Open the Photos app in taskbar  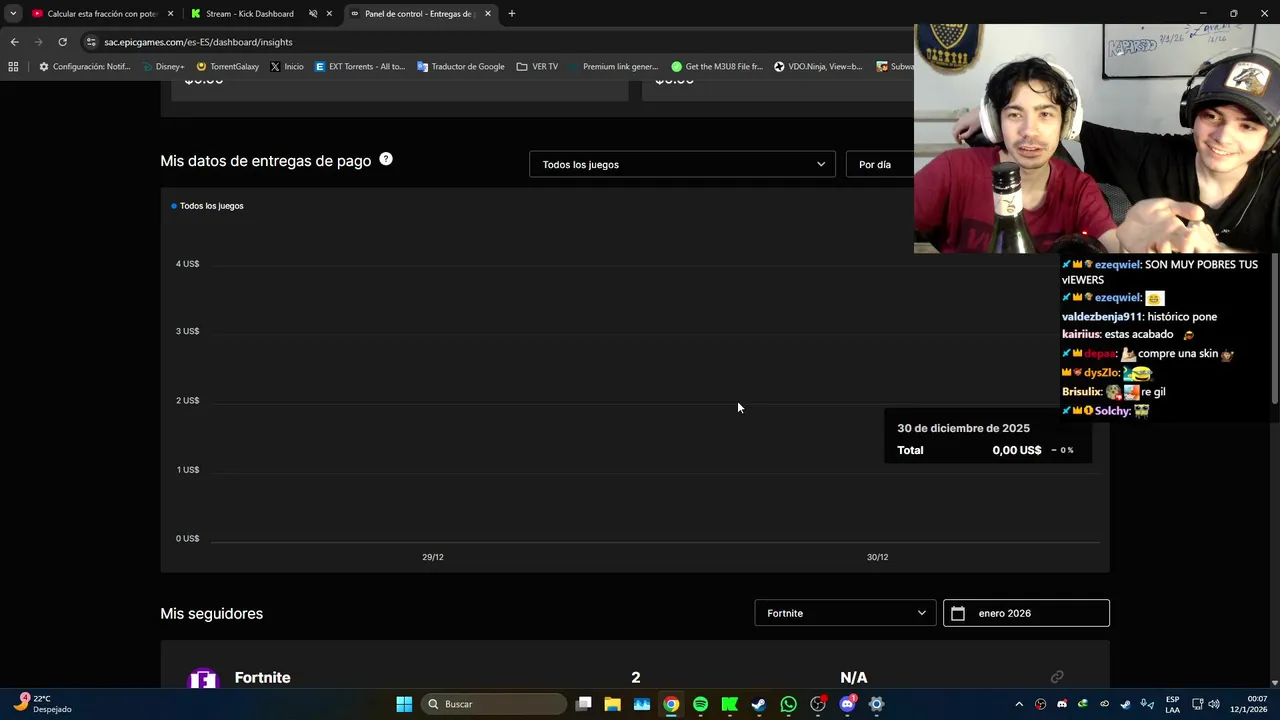click(x=642, y=704)
